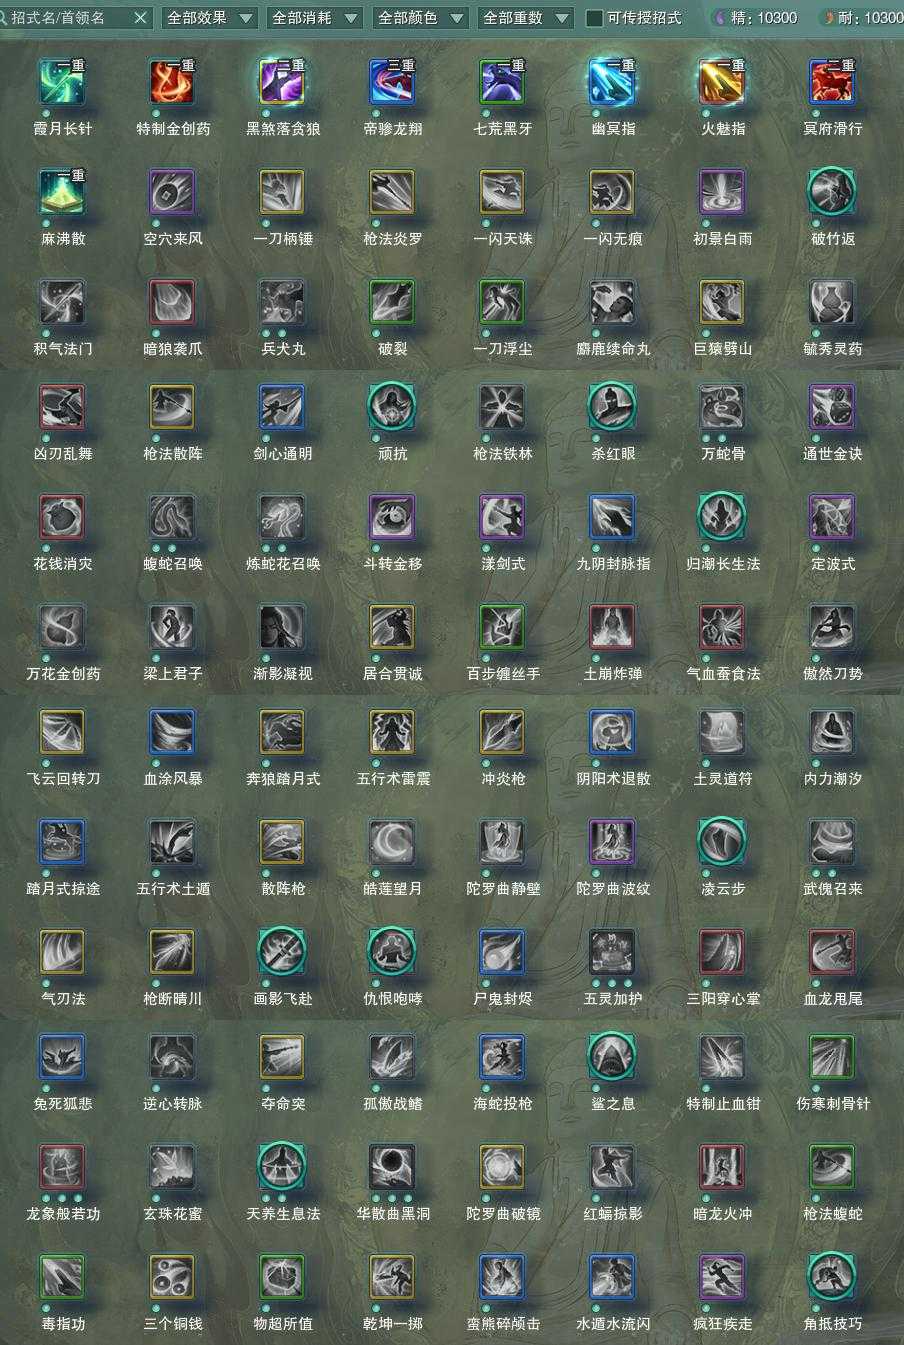Choose the 火魅指 skill icon
Viewport: 904px width, 1345px height.
[722, 82]
